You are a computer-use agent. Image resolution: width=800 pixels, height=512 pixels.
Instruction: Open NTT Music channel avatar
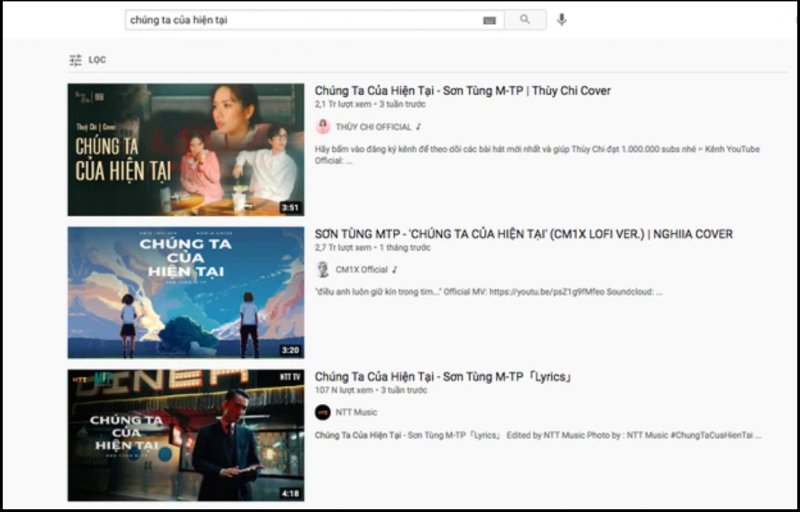(322, 412)
